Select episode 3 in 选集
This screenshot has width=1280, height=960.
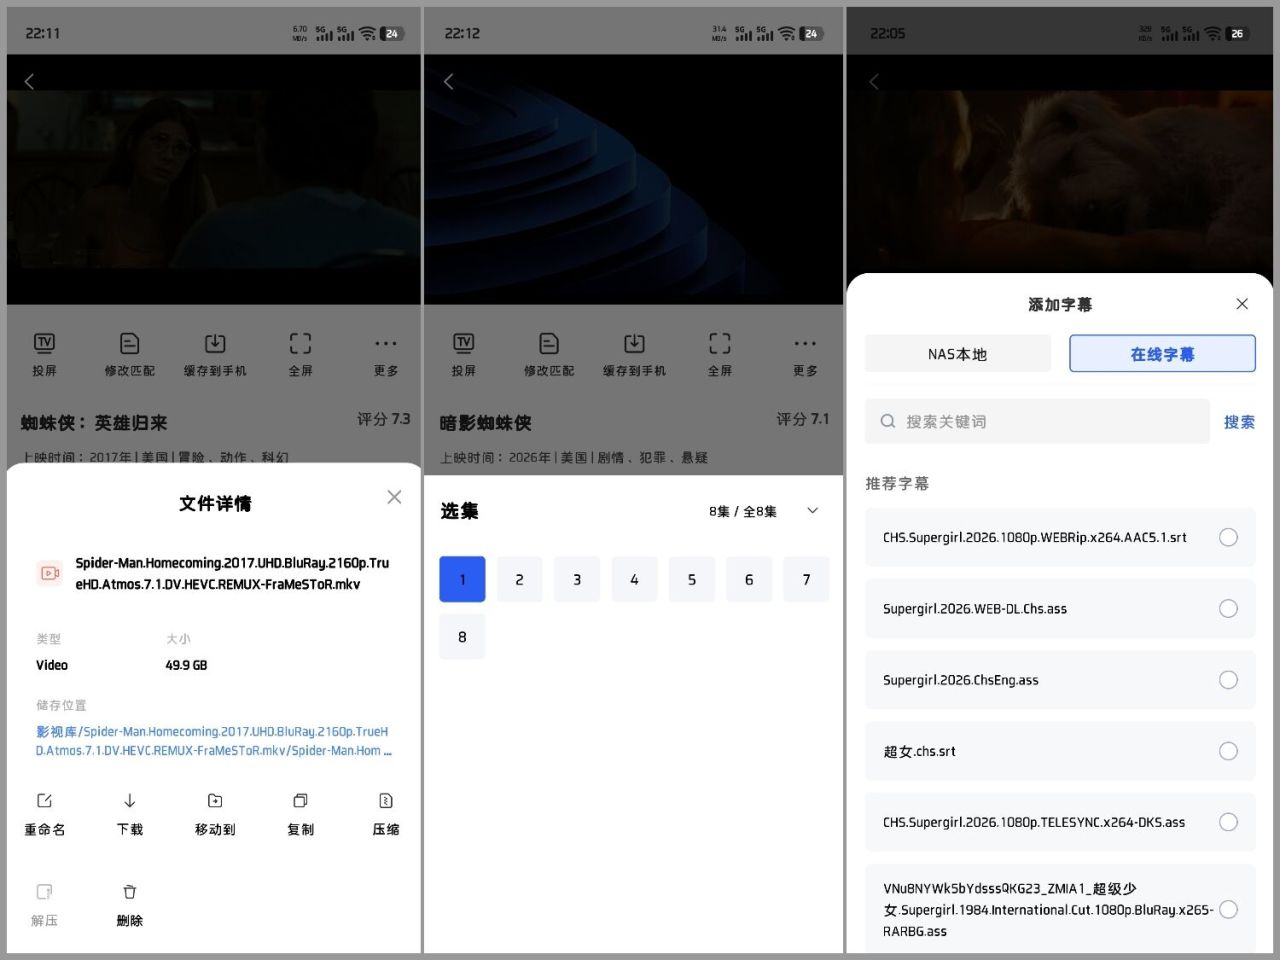click(577, 579)
